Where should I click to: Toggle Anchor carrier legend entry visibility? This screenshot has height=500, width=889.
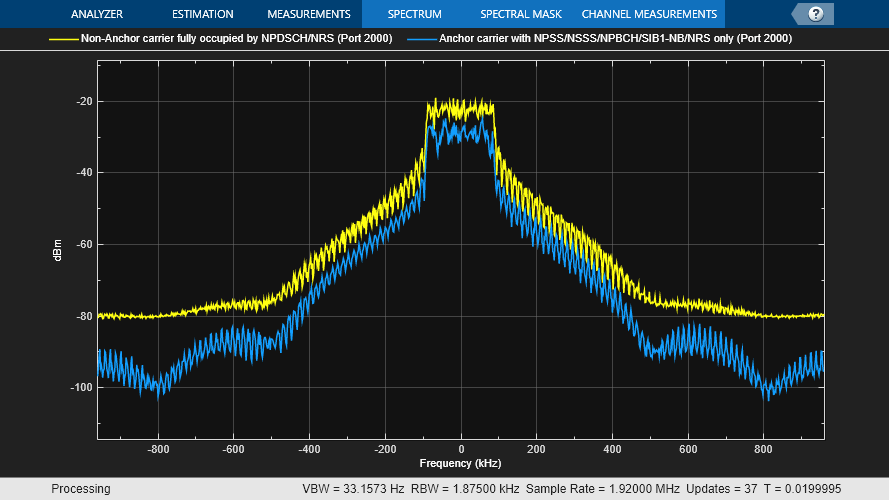[x=615, y=39]
